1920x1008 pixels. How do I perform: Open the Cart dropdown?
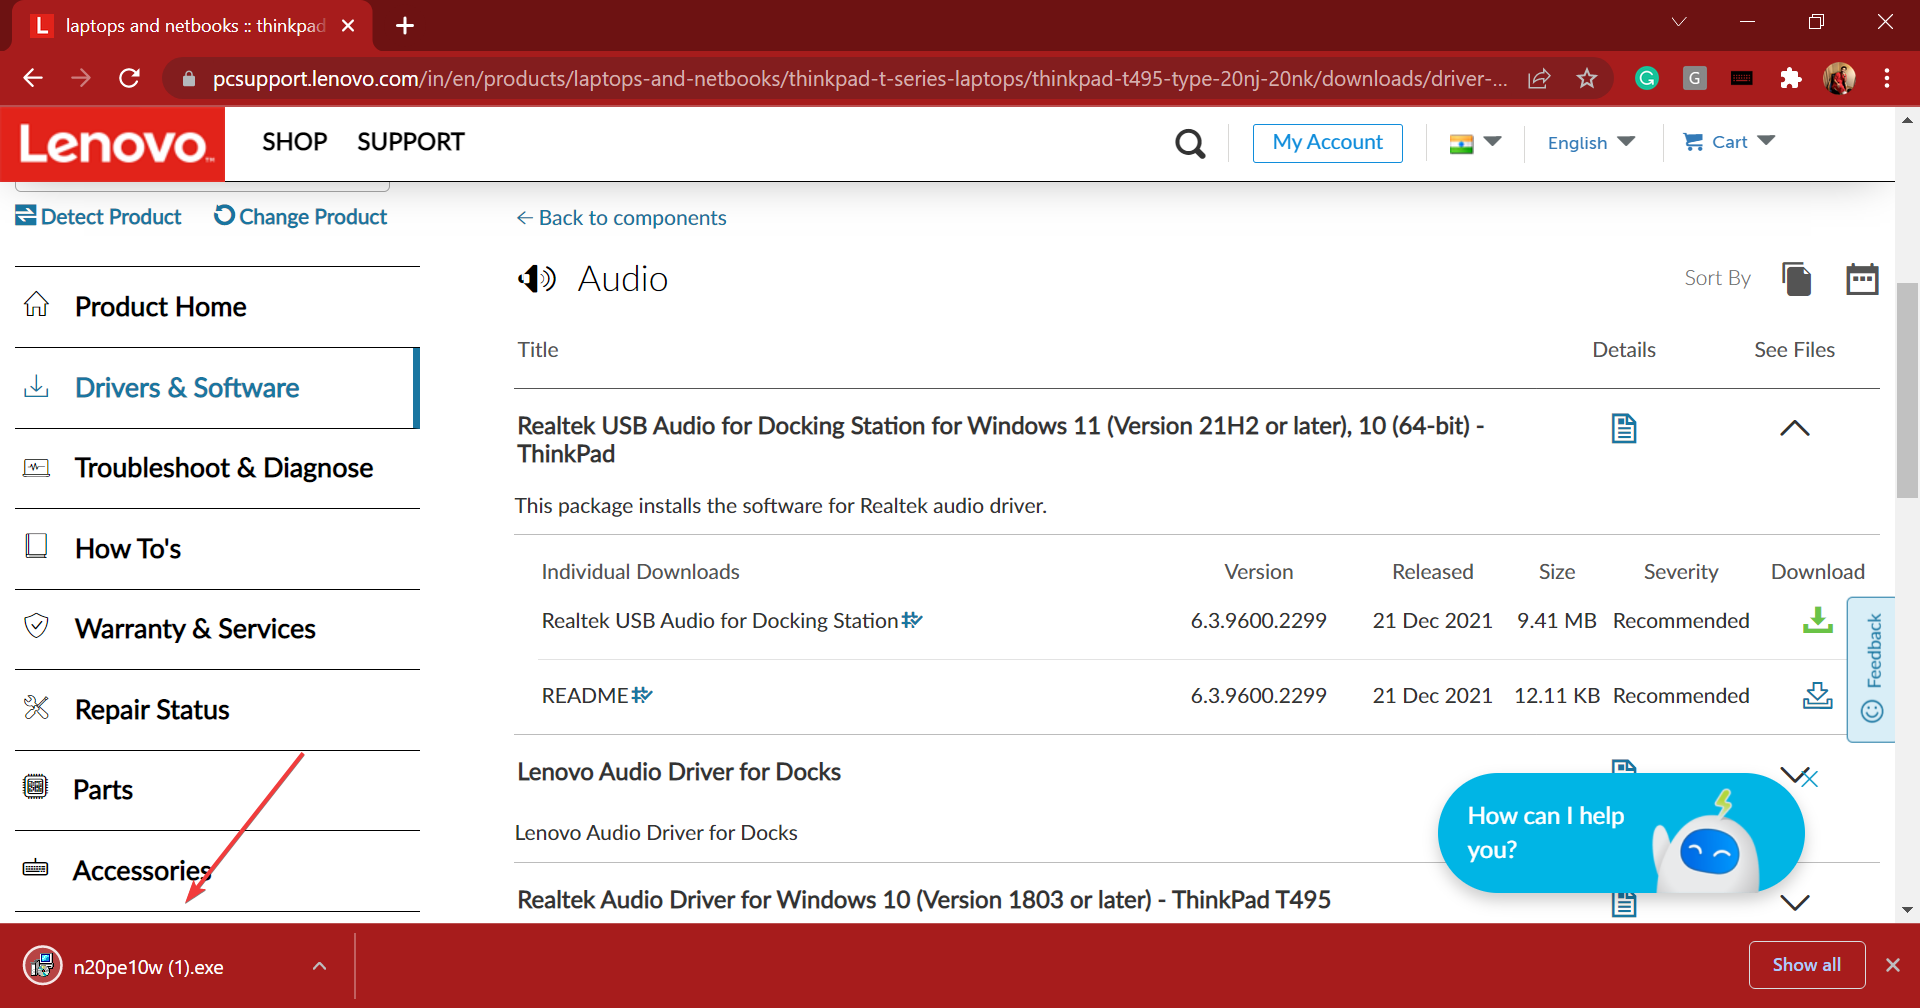[1729, 142]
